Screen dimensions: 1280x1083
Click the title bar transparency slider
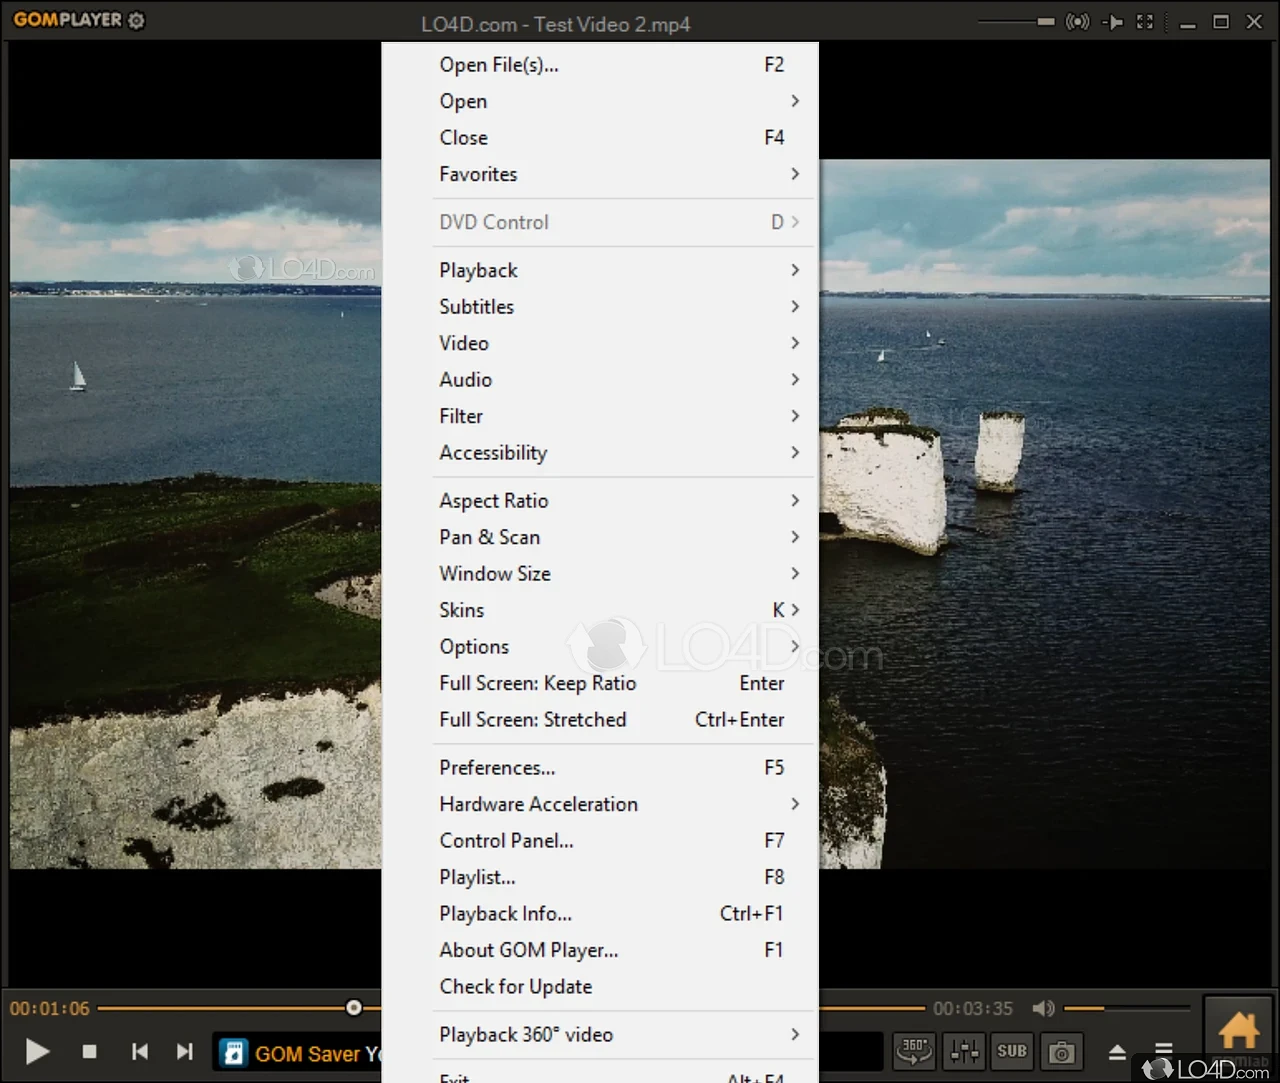click(1017, 21)
